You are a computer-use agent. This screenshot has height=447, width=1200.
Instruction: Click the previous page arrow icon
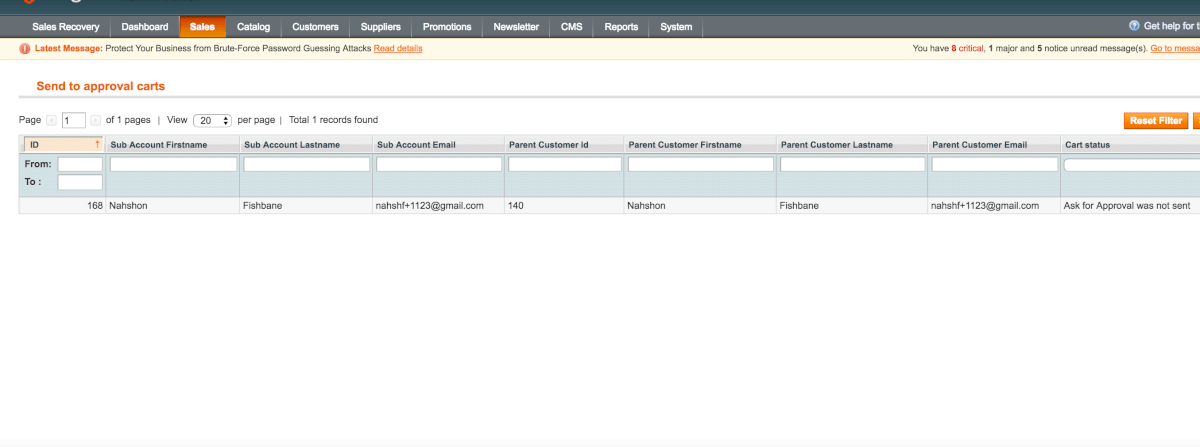51,120
